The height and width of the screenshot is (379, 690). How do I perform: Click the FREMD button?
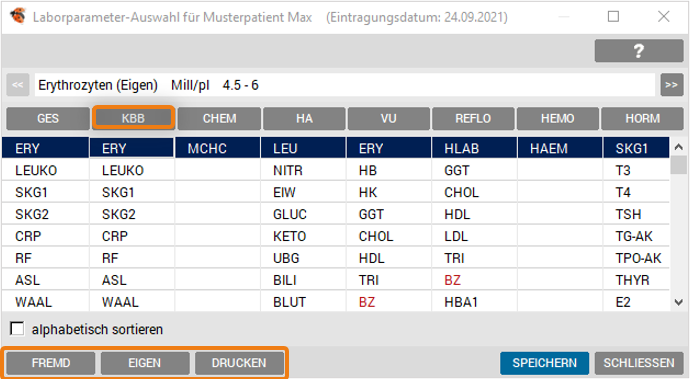51,363
